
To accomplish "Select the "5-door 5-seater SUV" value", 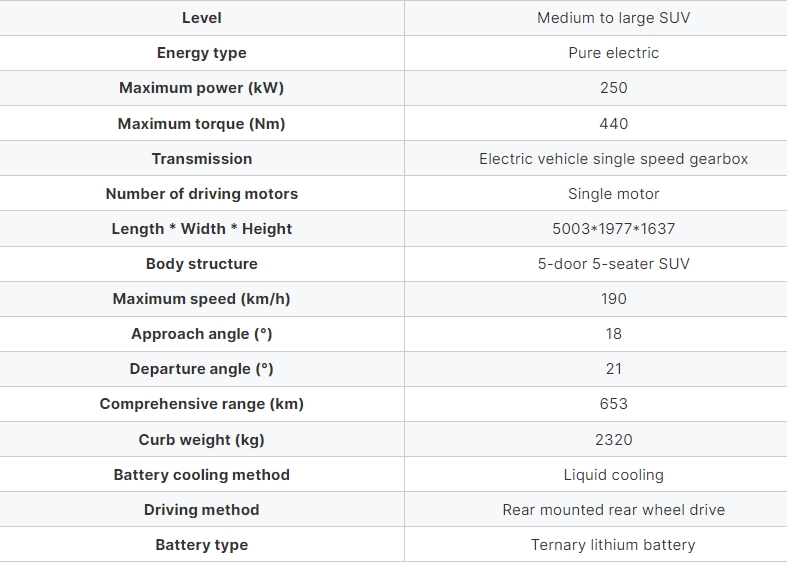I will [x=613, y=264].
